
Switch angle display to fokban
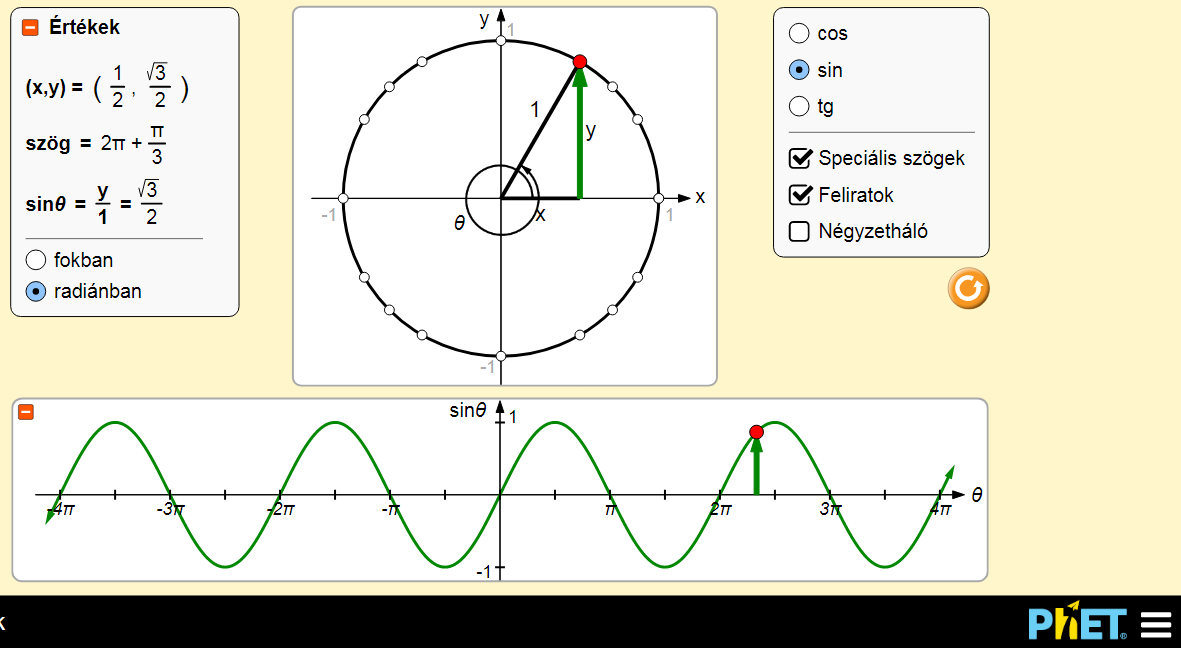(35, 260)
